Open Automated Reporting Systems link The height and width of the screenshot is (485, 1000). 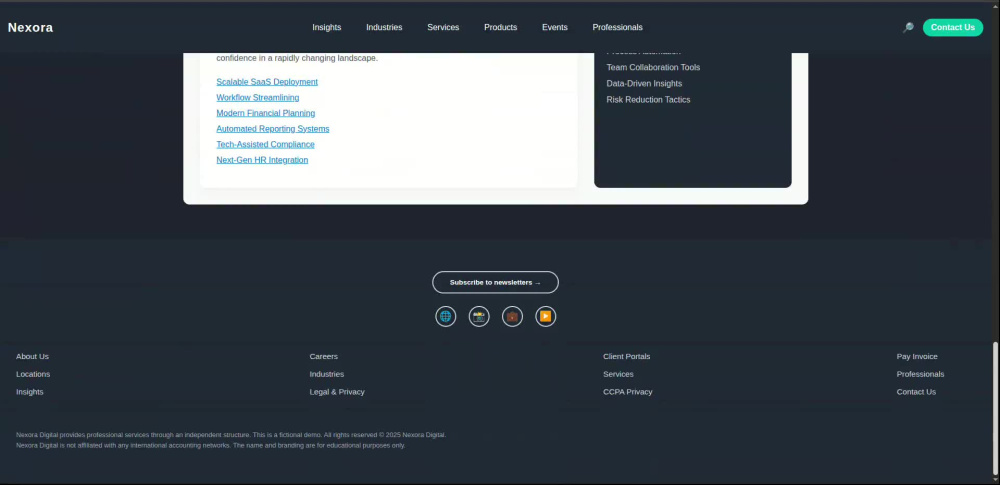273,129
